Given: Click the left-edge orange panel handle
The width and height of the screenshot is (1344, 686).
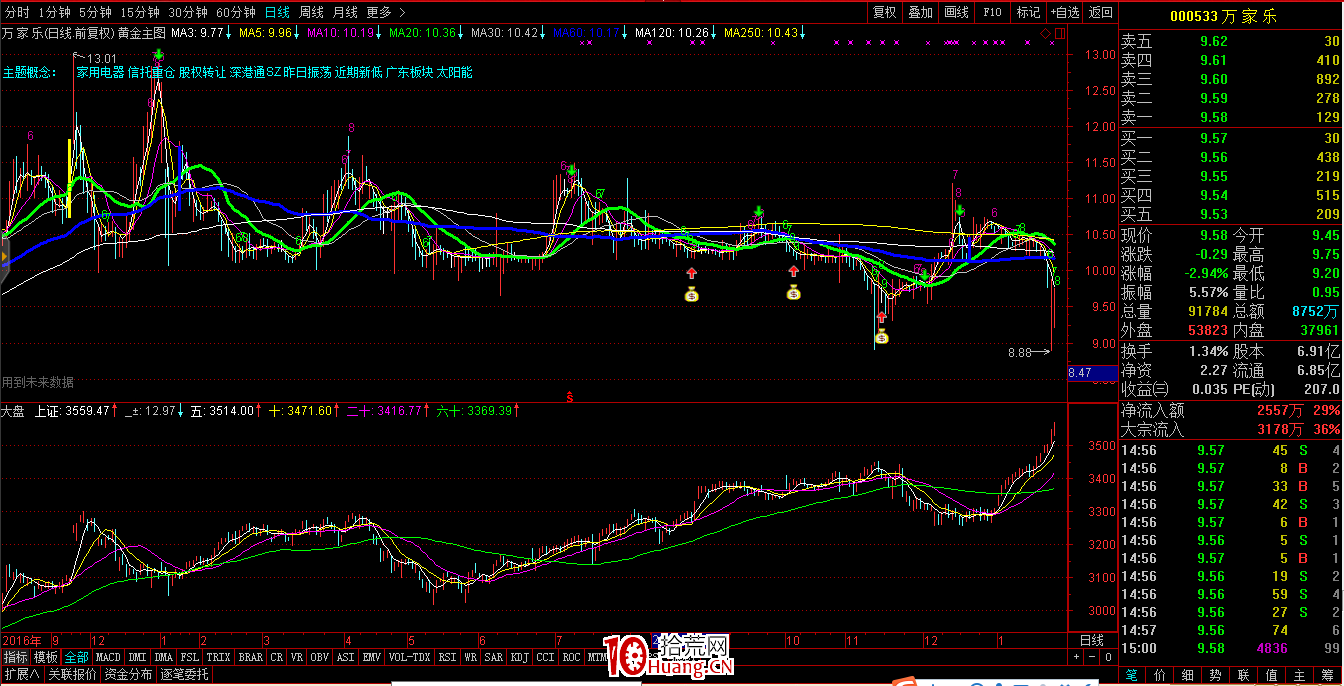Looking at the screenshot, I should pos(3,257).
